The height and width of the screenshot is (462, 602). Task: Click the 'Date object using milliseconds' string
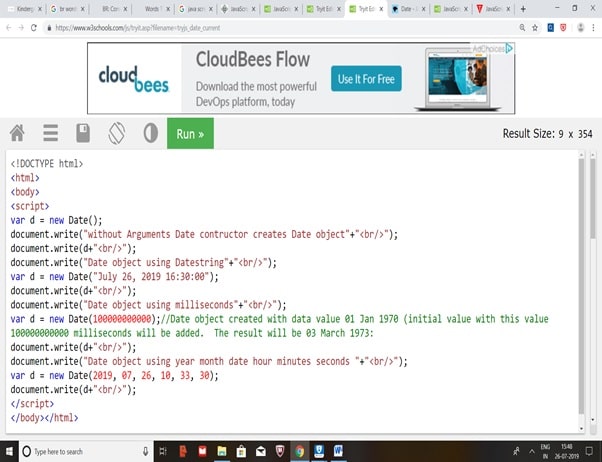[x=160, y=305]
